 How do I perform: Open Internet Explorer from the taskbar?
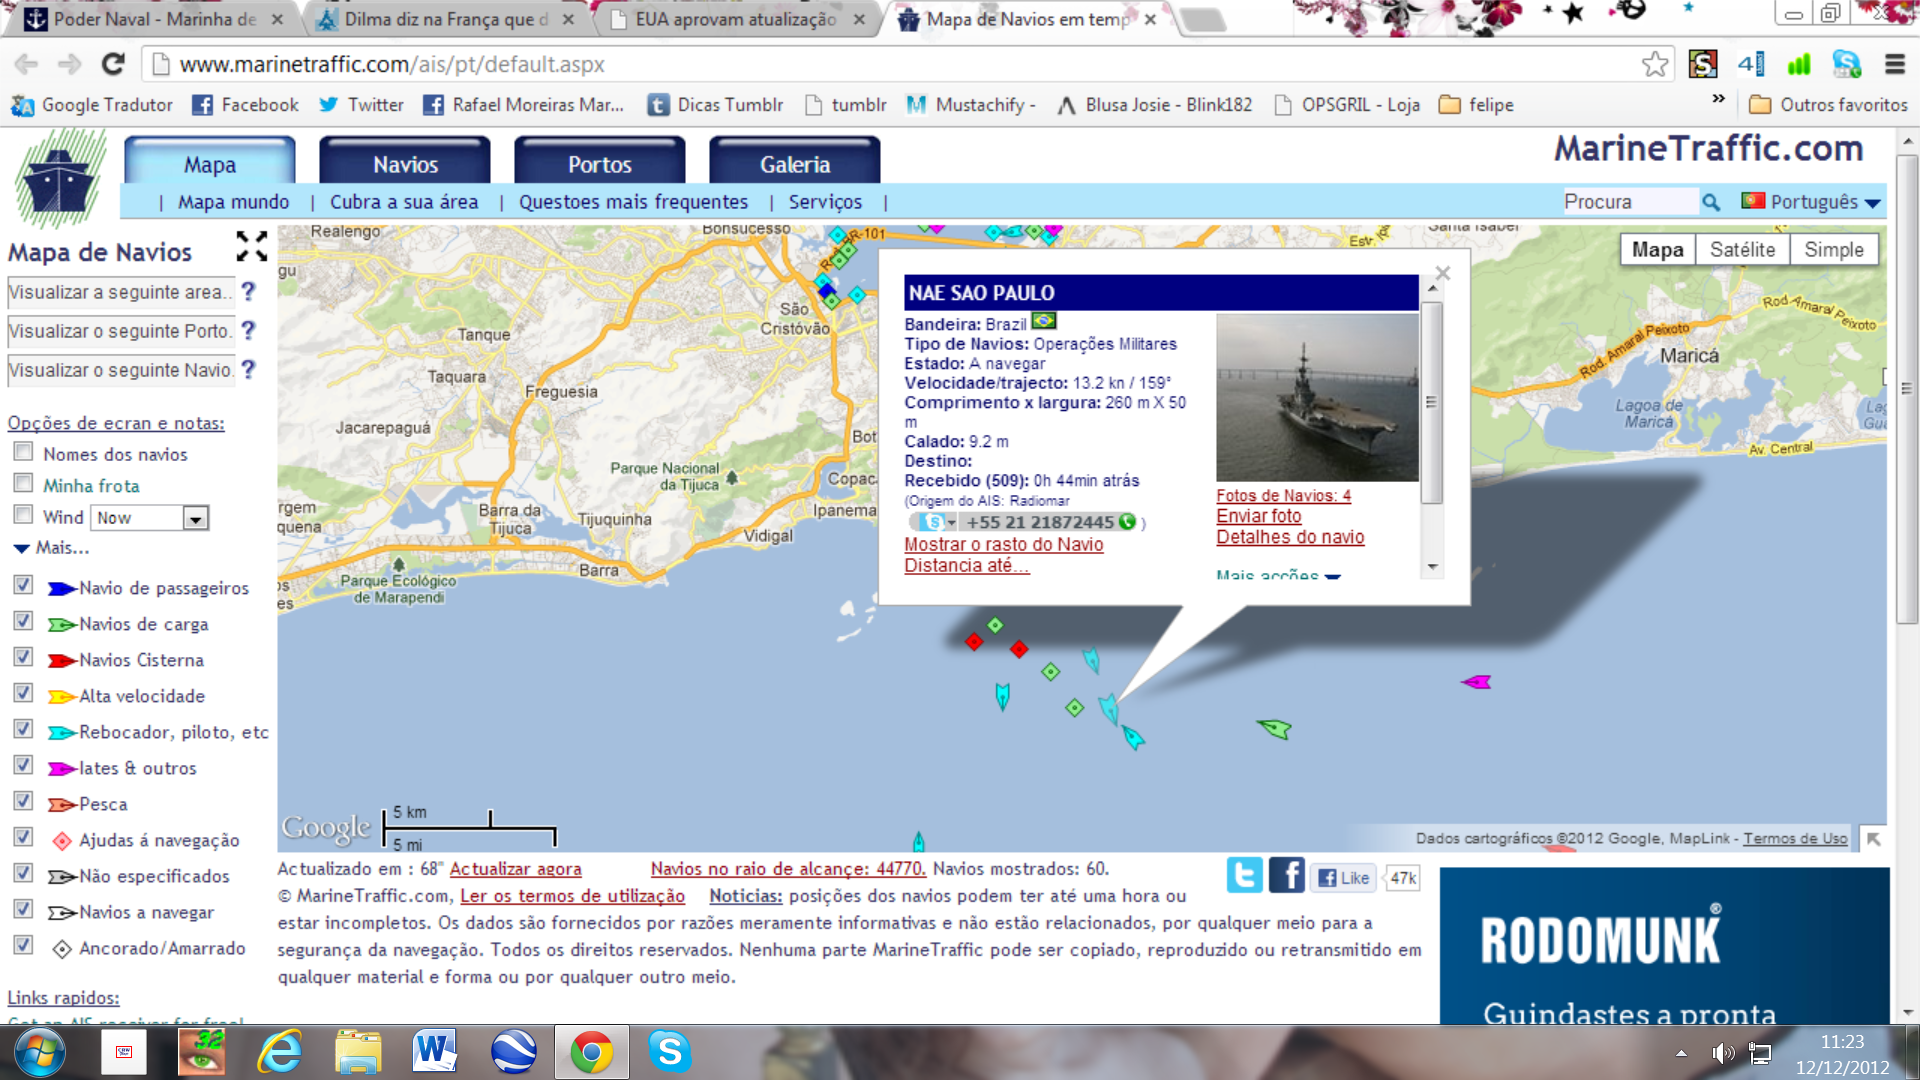[x=280, y=1052]
